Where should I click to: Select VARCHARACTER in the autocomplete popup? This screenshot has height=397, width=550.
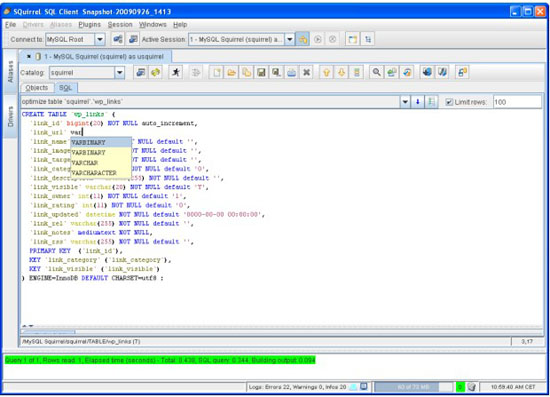101,173
